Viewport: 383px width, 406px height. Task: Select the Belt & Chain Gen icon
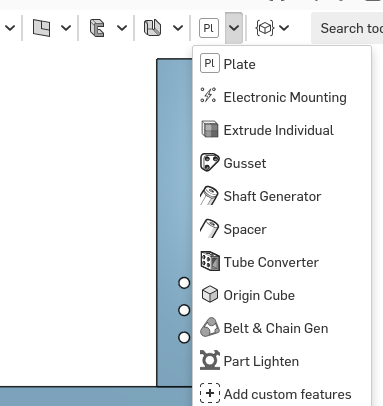tap(210, 327)
